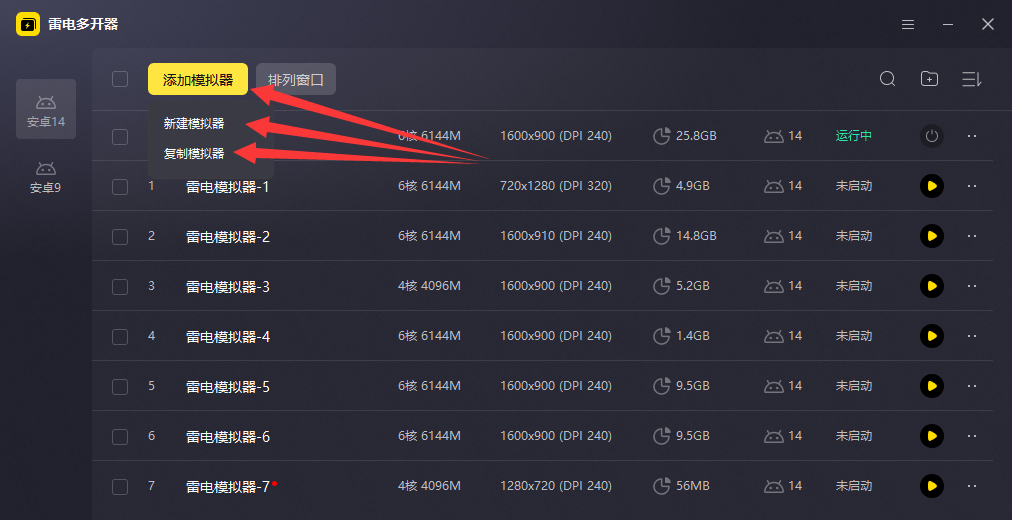Check the box for 雷电模拟器-4
The width and height of the screenshot is (1012, 520).
coord(120,337)
